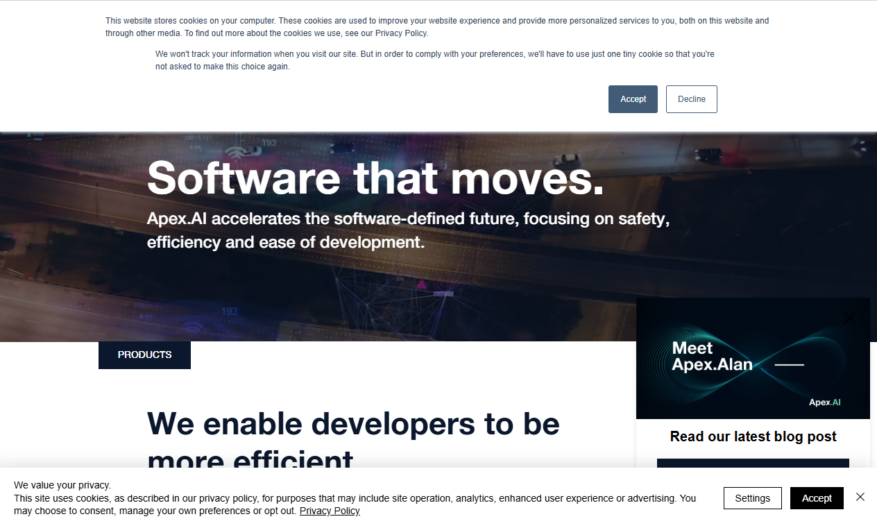The image size is (877, 528).
Task: Open the Meet Apex.Alan blog image
Action: point(753,359)
